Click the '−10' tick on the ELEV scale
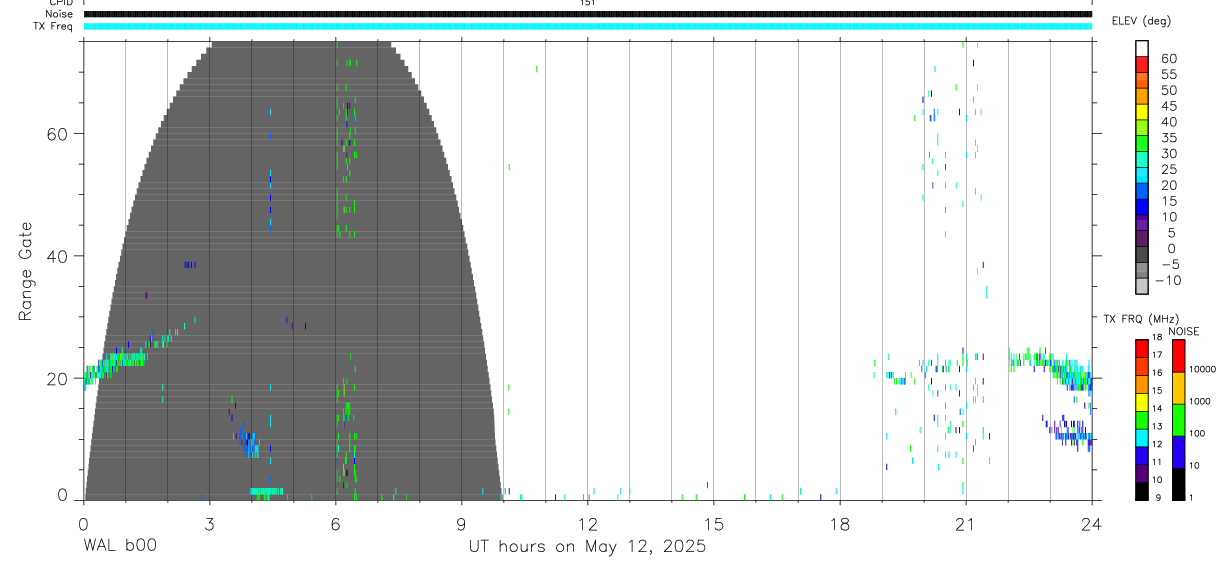This screenshot has width=1228, height=567. click(x=1168, y=280)
